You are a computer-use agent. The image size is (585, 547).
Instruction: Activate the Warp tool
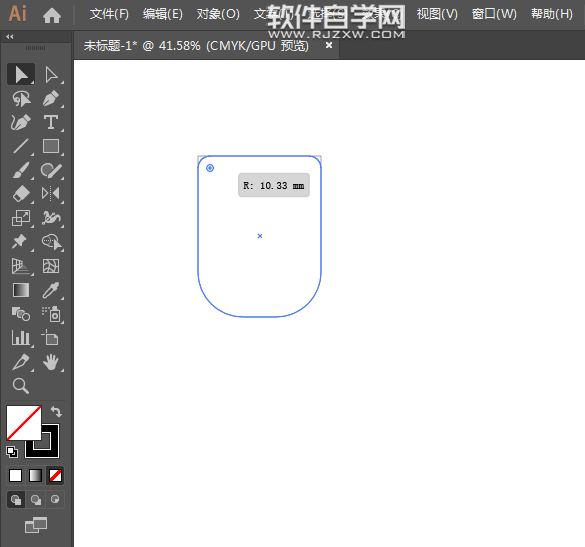coord(51,218)
